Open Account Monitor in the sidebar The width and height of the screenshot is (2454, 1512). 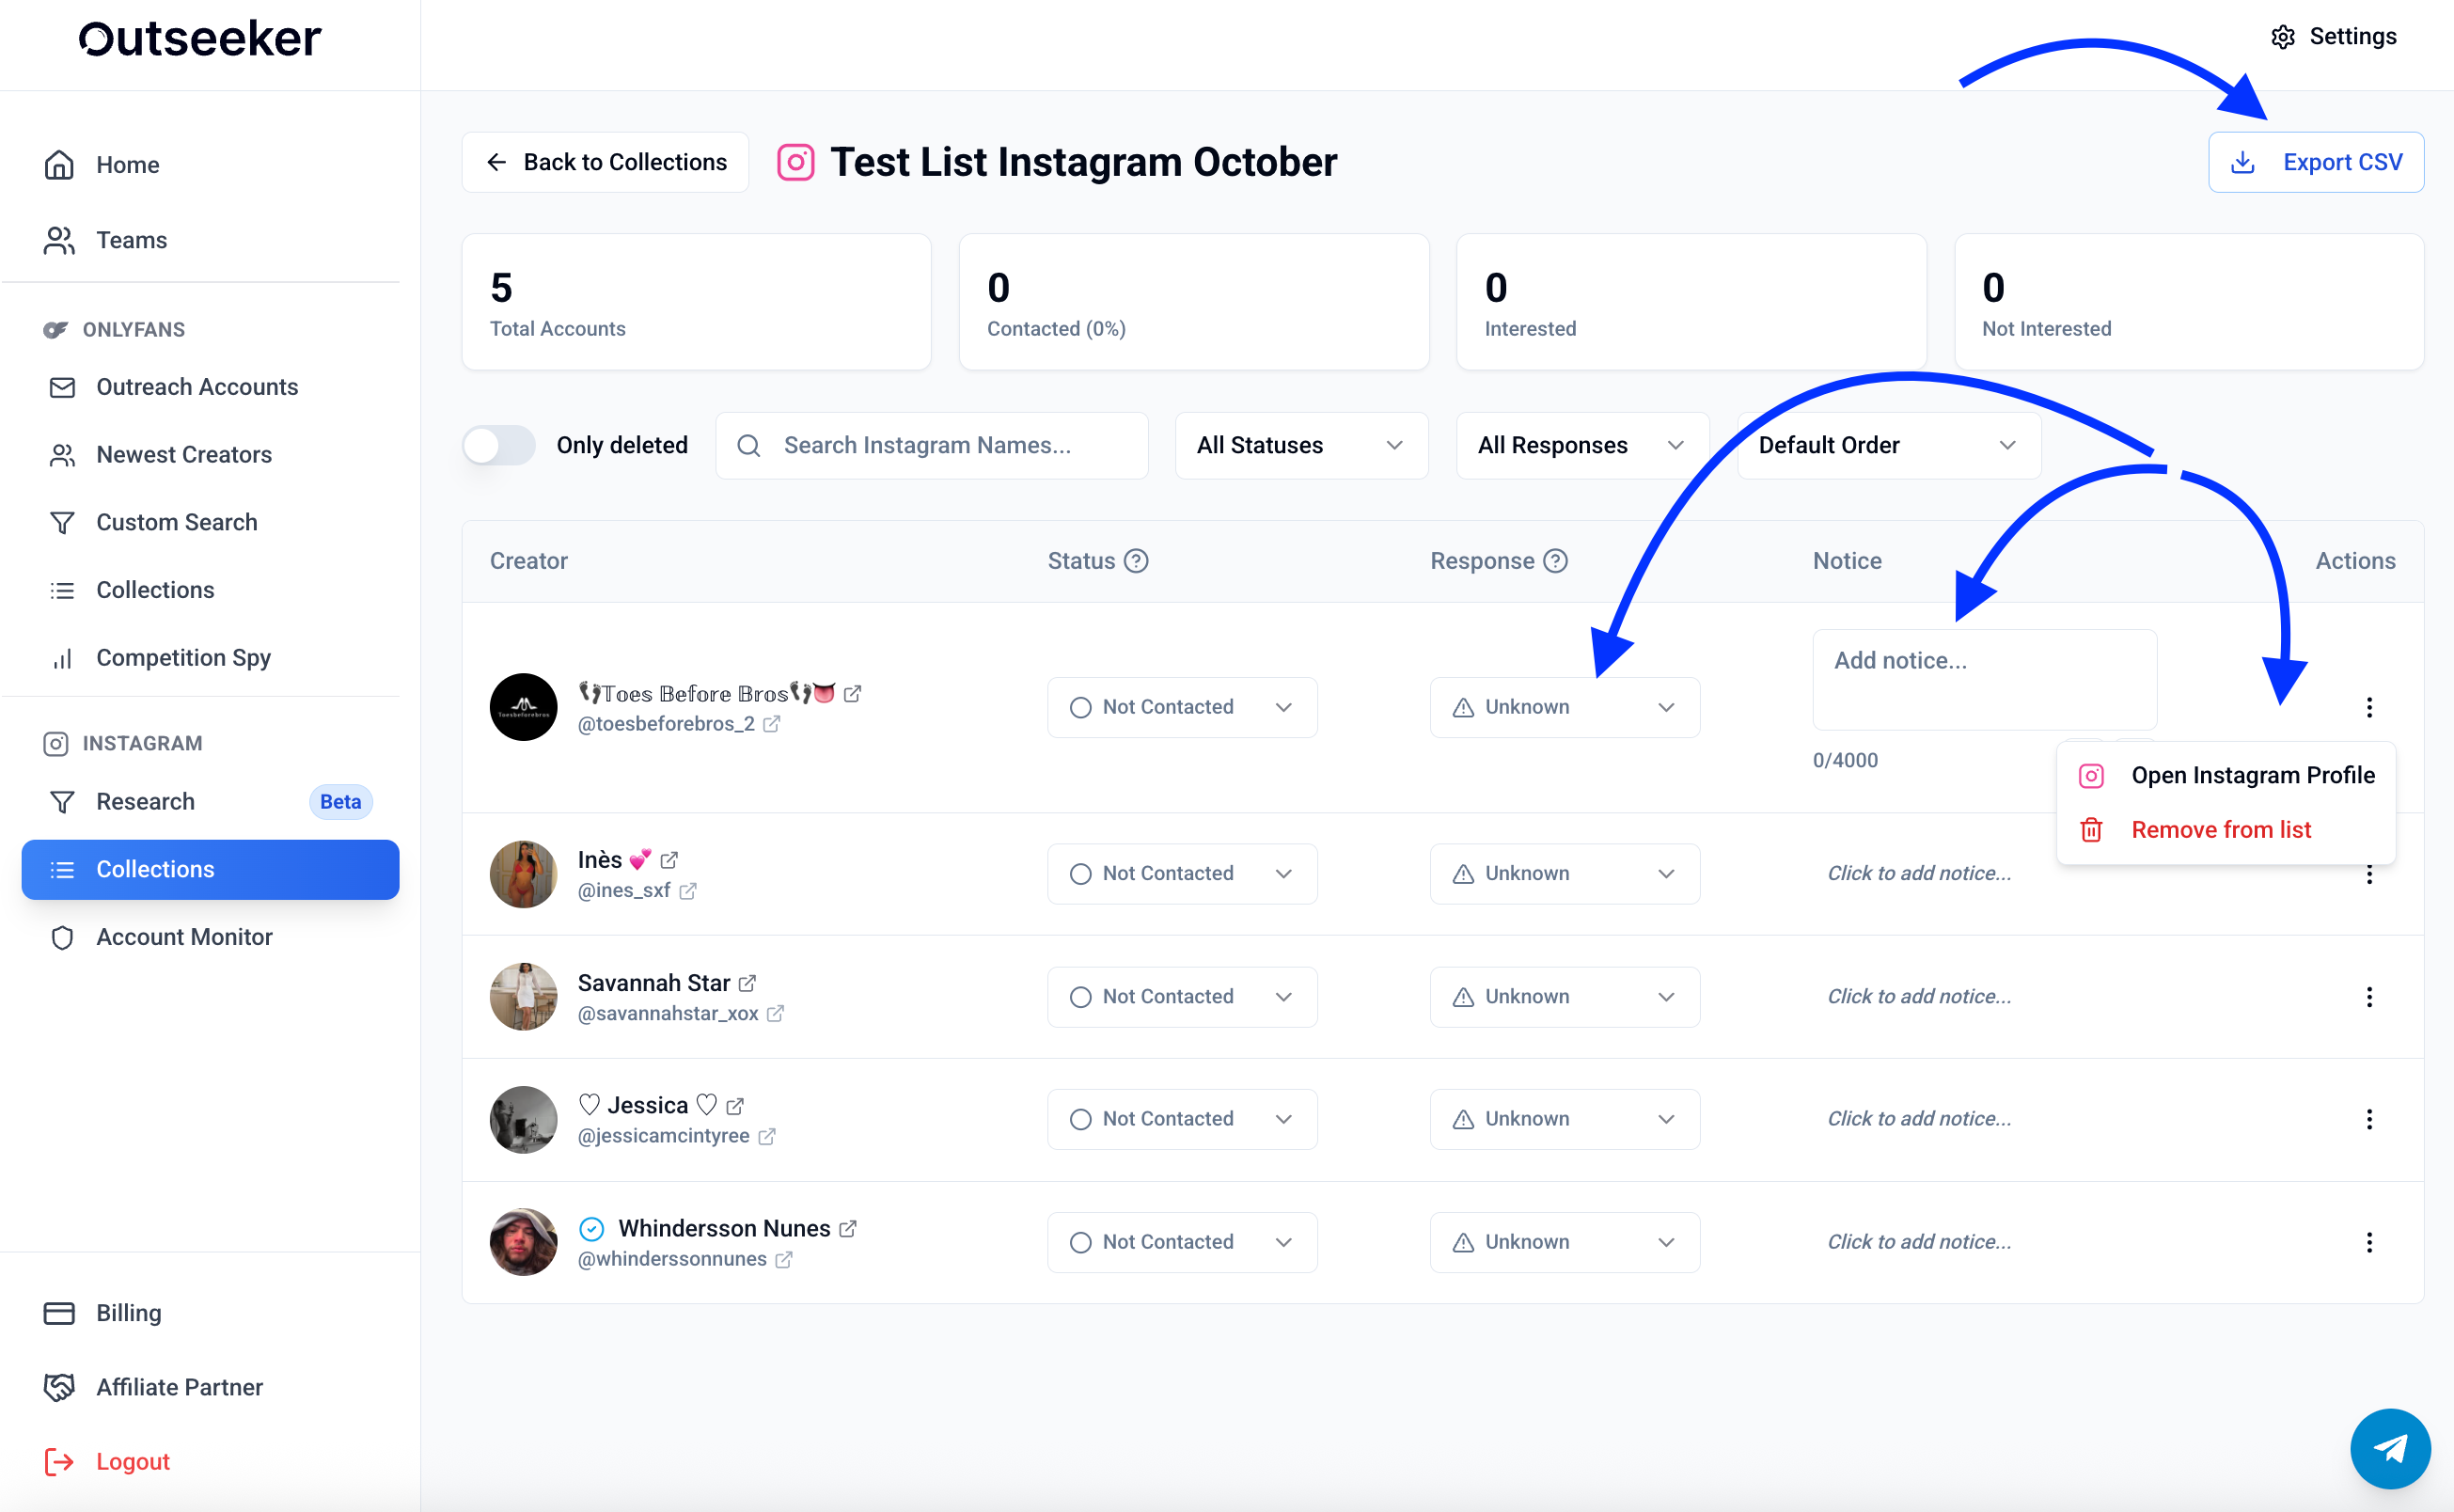(x=210, y=938)
